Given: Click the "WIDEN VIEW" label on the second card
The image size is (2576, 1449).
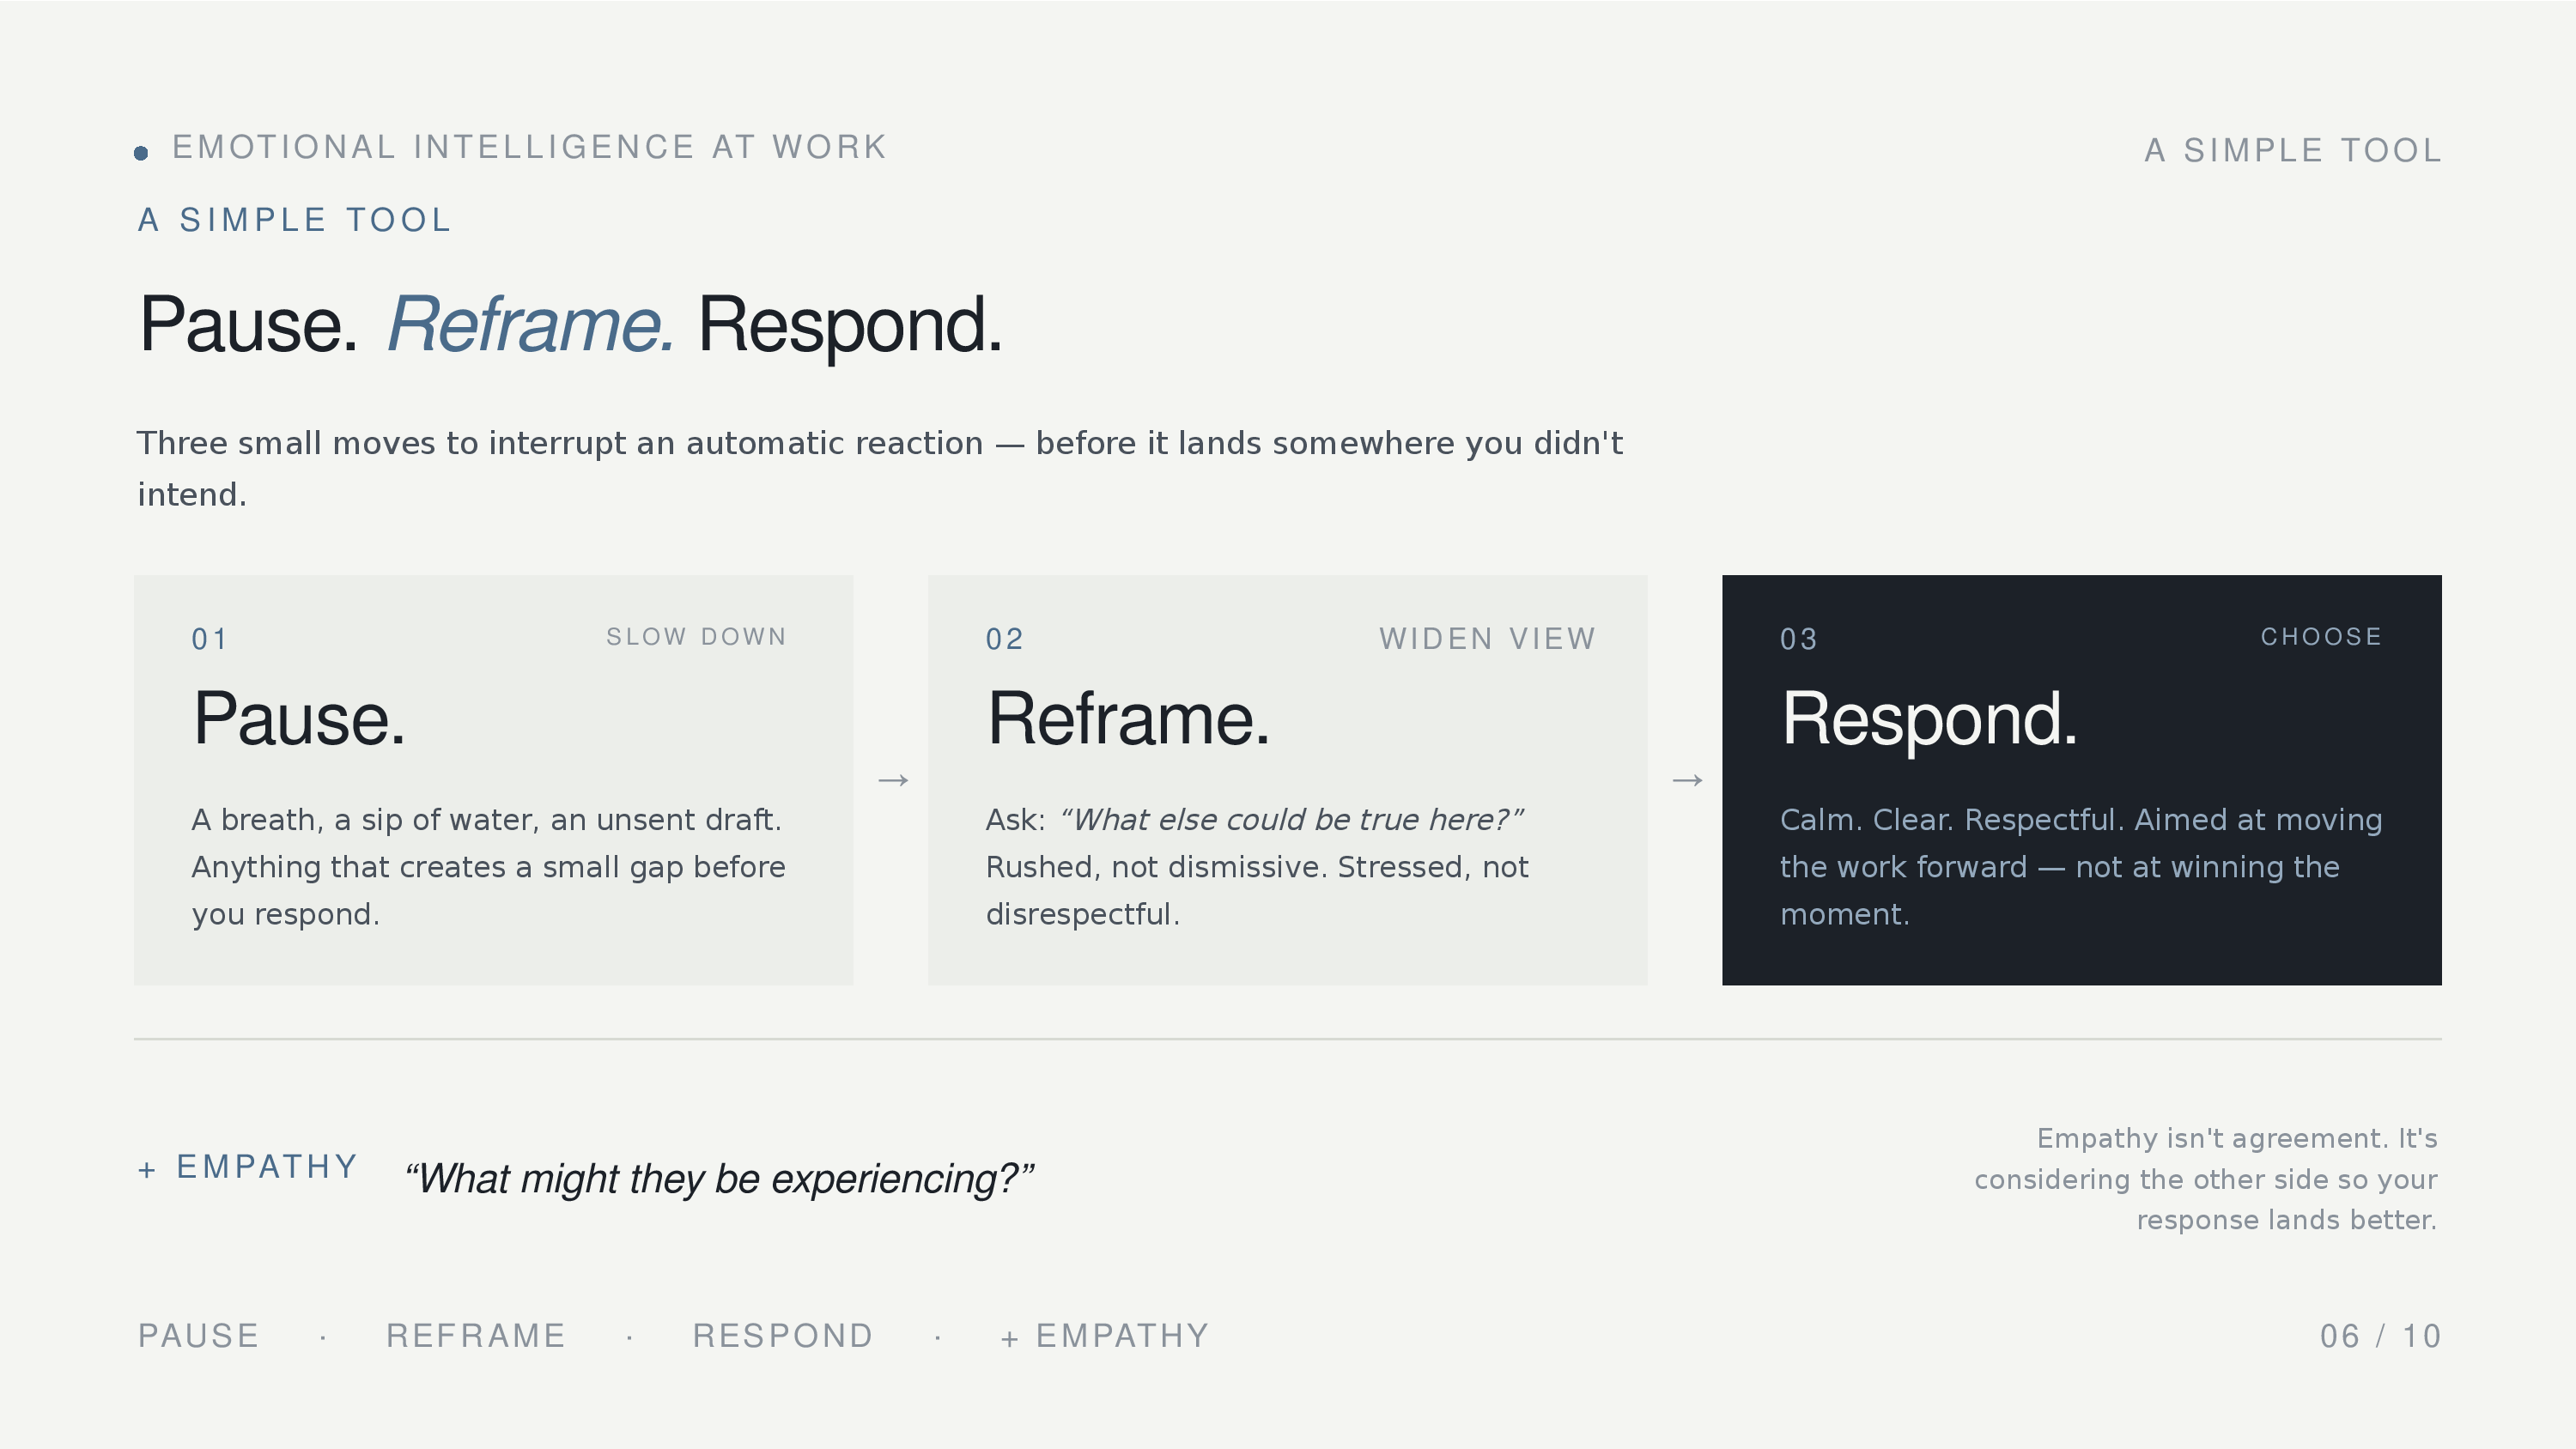Looking at the screenshot, I should point(1487,639).
